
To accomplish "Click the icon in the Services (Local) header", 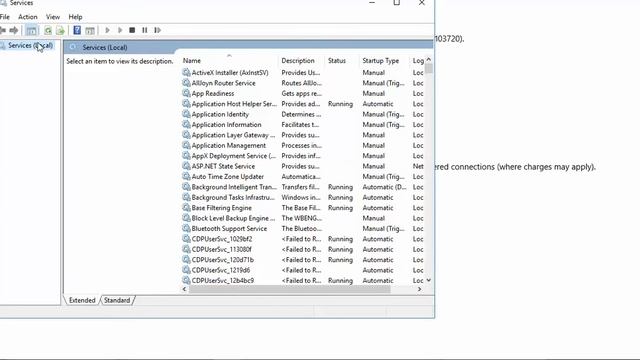I will [73, 47].
